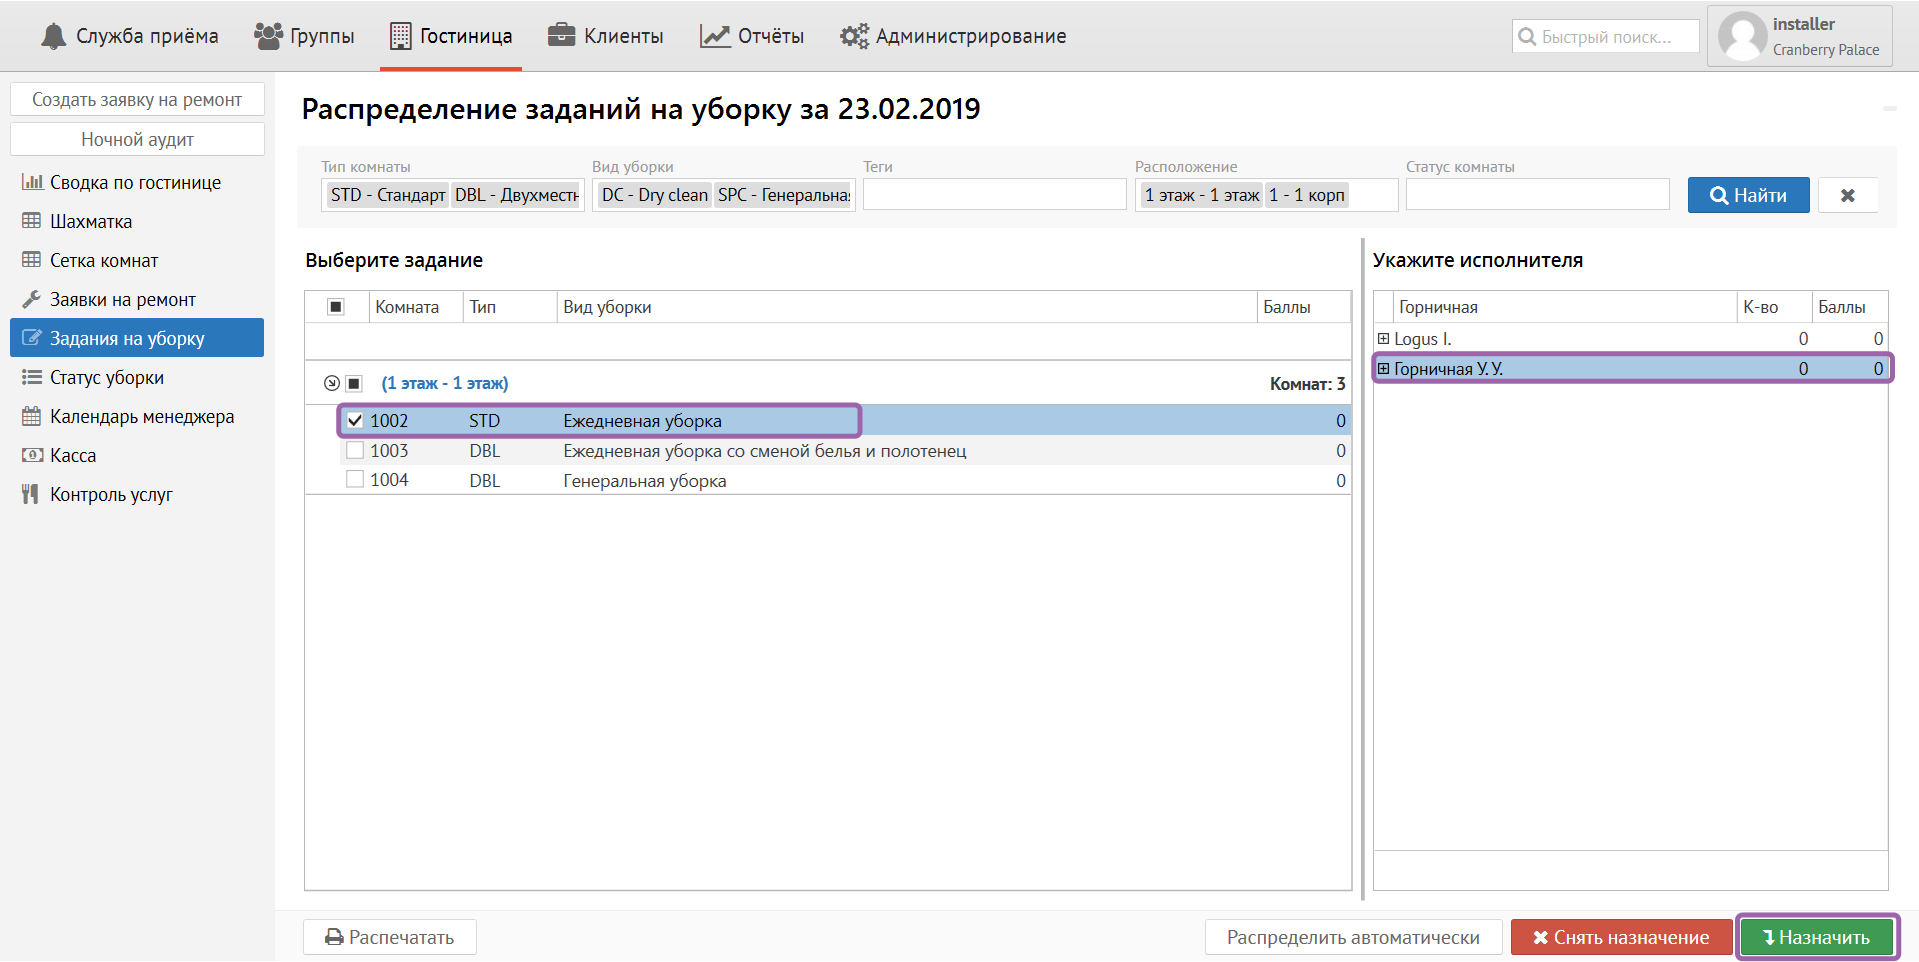The height and width of the screenshot is (962, 1919).
Task: Check the room 1003 checkbox
Action: [355, 451]
